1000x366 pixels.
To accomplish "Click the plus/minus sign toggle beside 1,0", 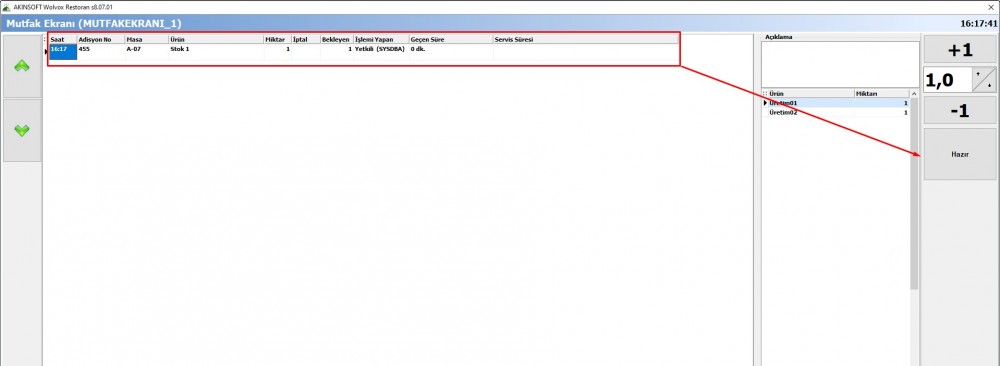I will [x=984, y=80].
